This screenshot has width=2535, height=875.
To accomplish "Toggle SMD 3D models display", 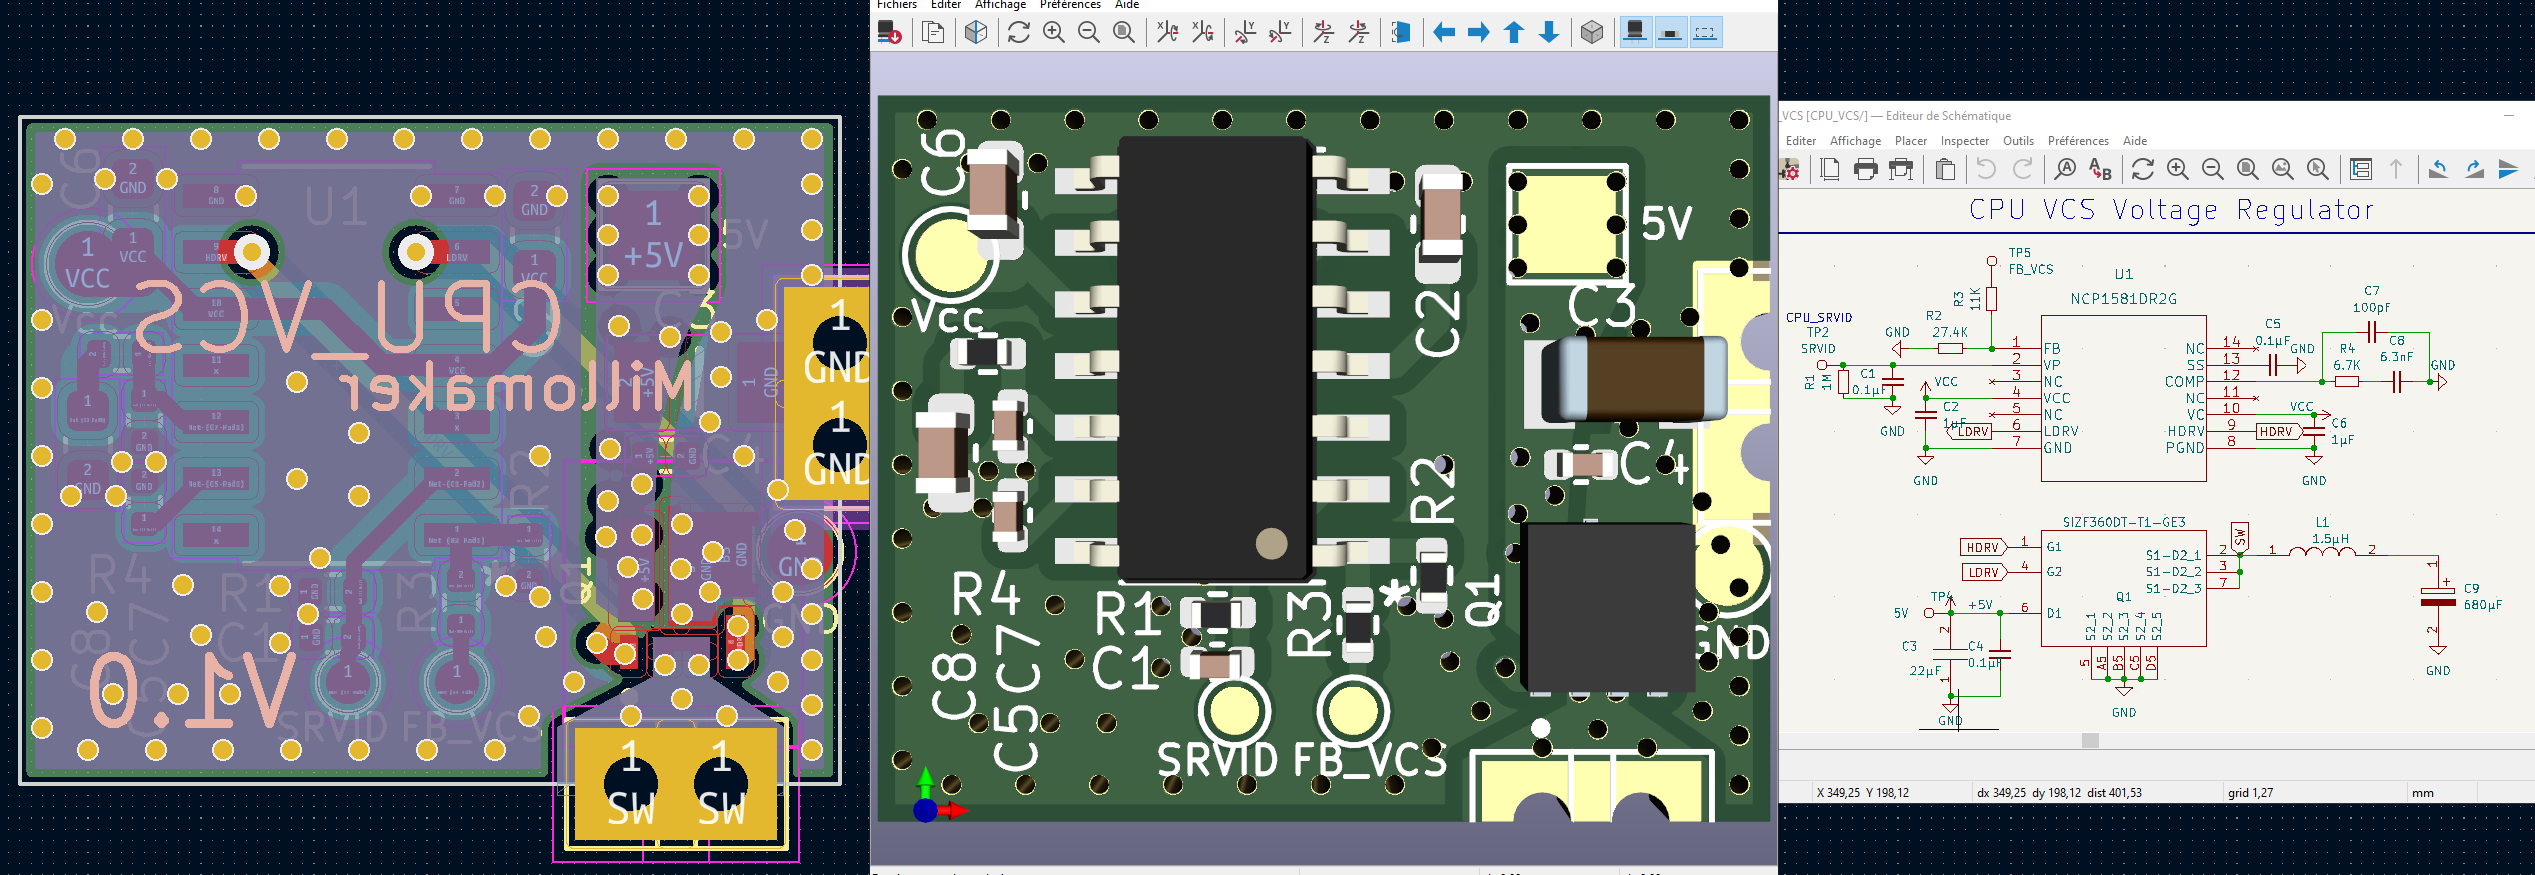I will 1670,33.
